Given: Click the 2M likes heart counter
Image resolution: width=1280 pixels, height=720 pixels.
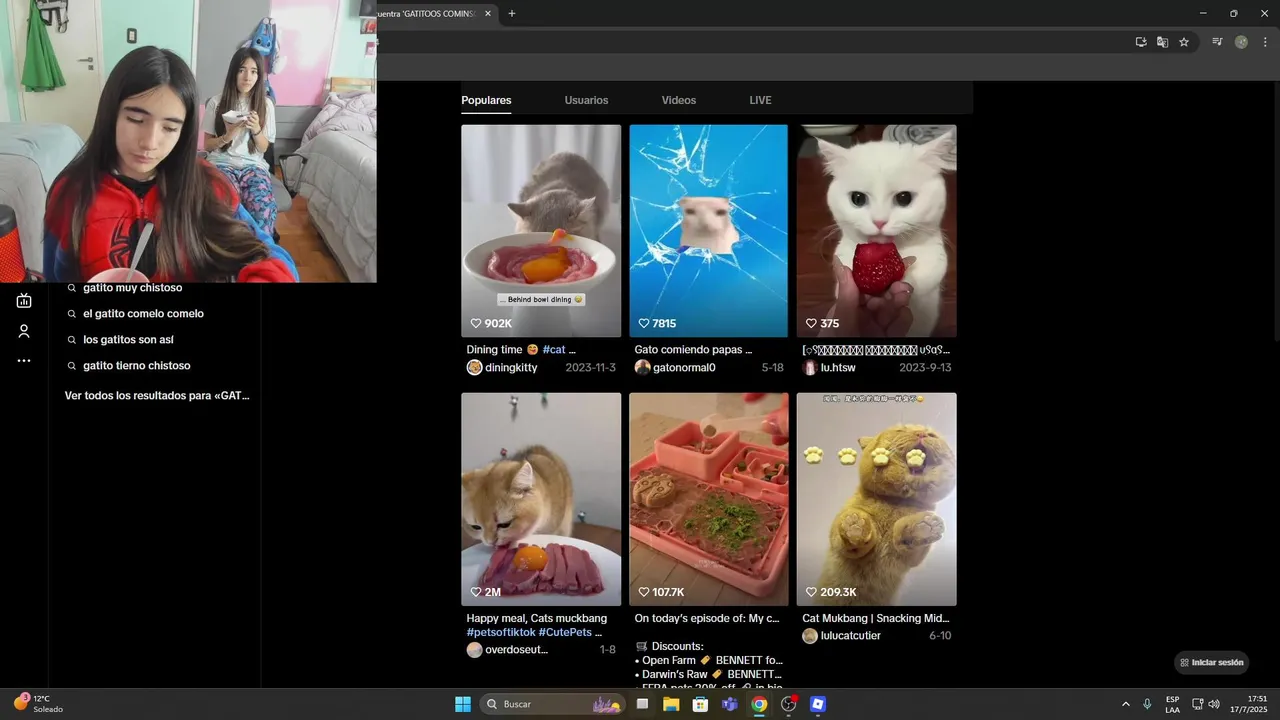Looking at the screenshot, I should coord(486,592).
